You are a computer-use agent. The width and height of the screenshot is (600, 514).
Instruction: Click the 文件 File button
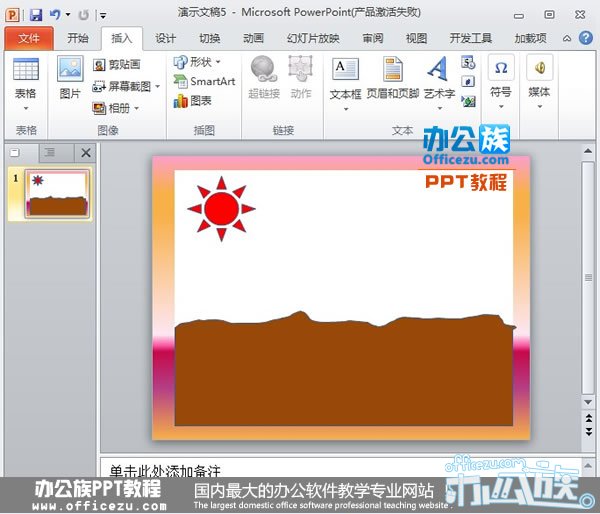coord(29,38)
